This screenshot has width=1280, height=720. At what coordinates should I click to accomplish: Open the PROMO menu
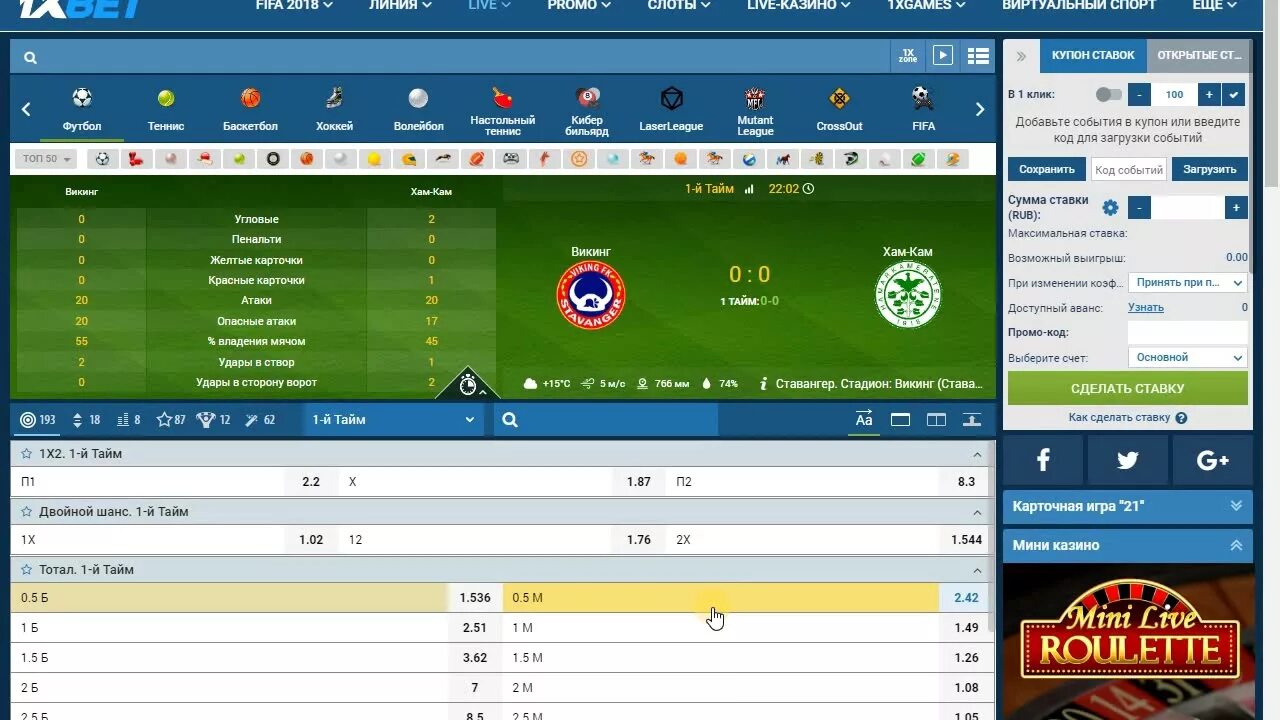[579, 5]
